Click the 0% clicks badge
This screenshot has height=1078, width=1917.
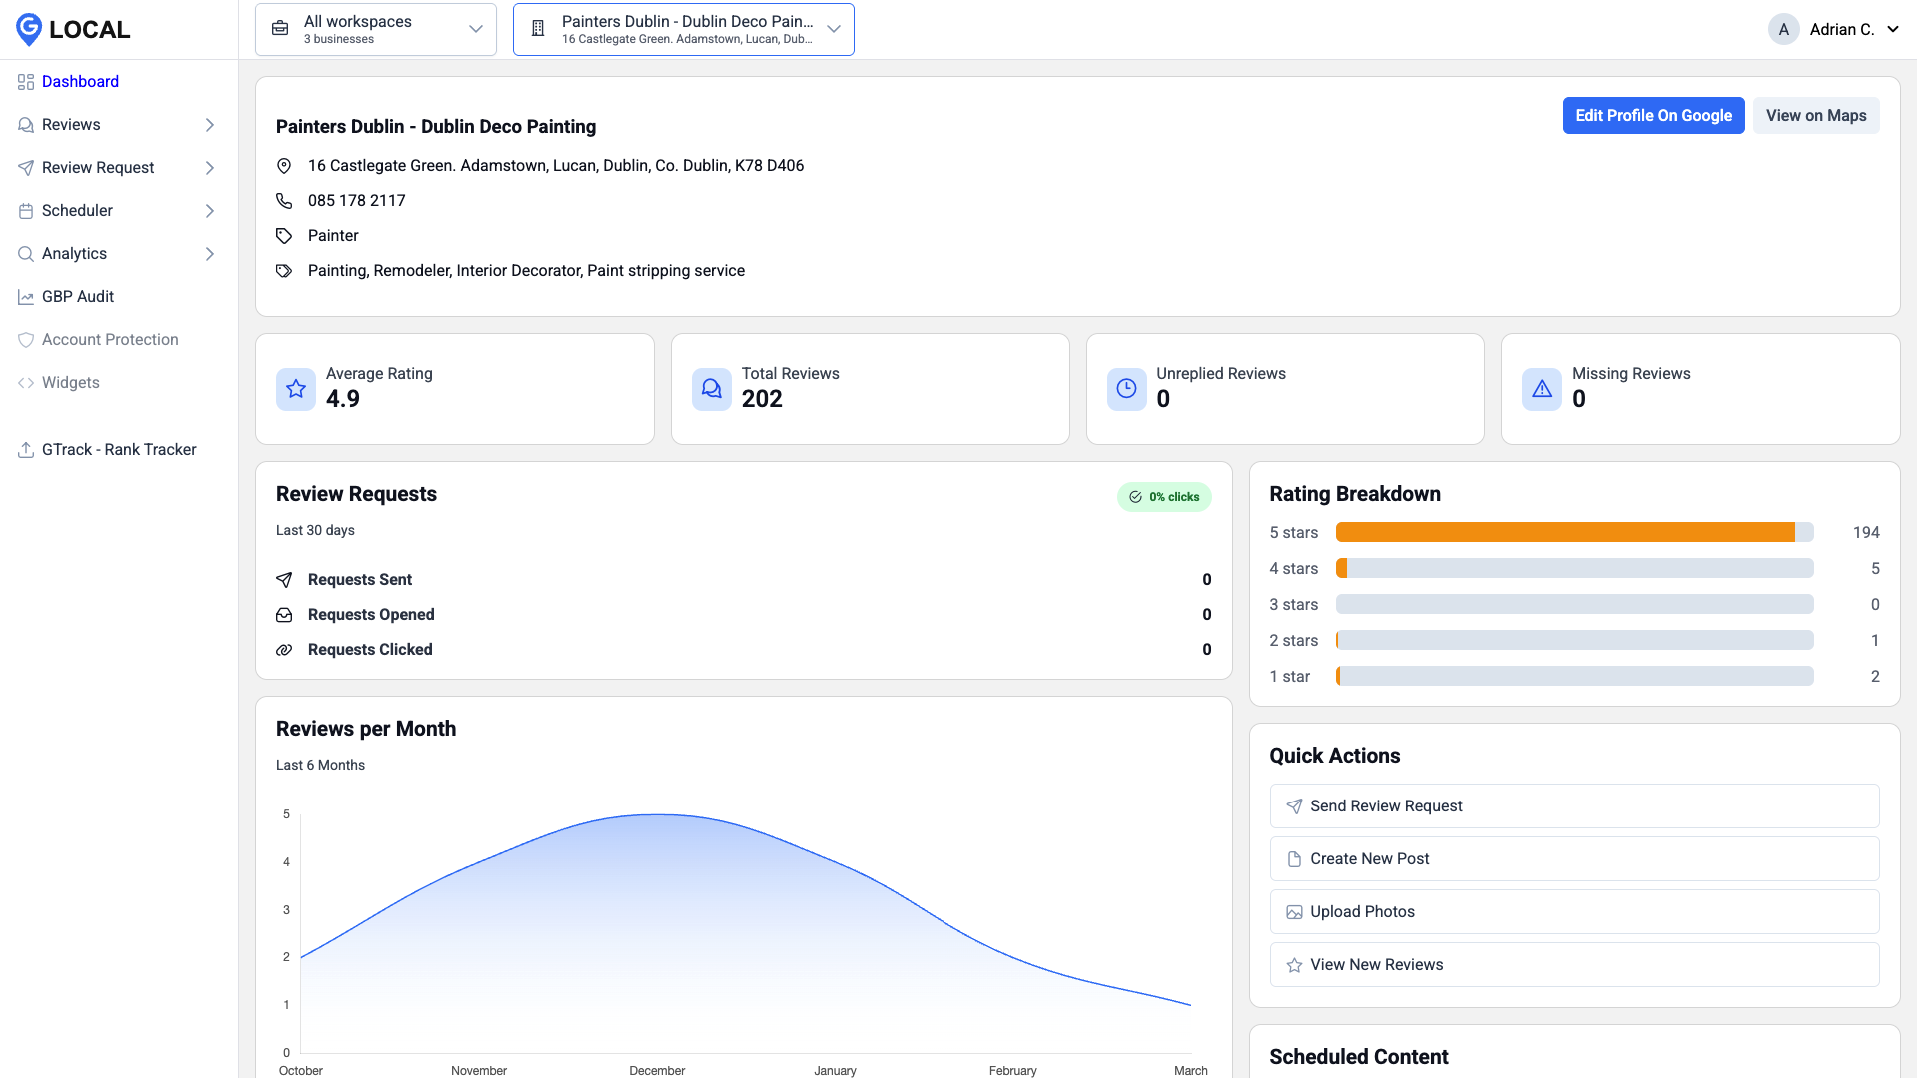click(1164, 496)
